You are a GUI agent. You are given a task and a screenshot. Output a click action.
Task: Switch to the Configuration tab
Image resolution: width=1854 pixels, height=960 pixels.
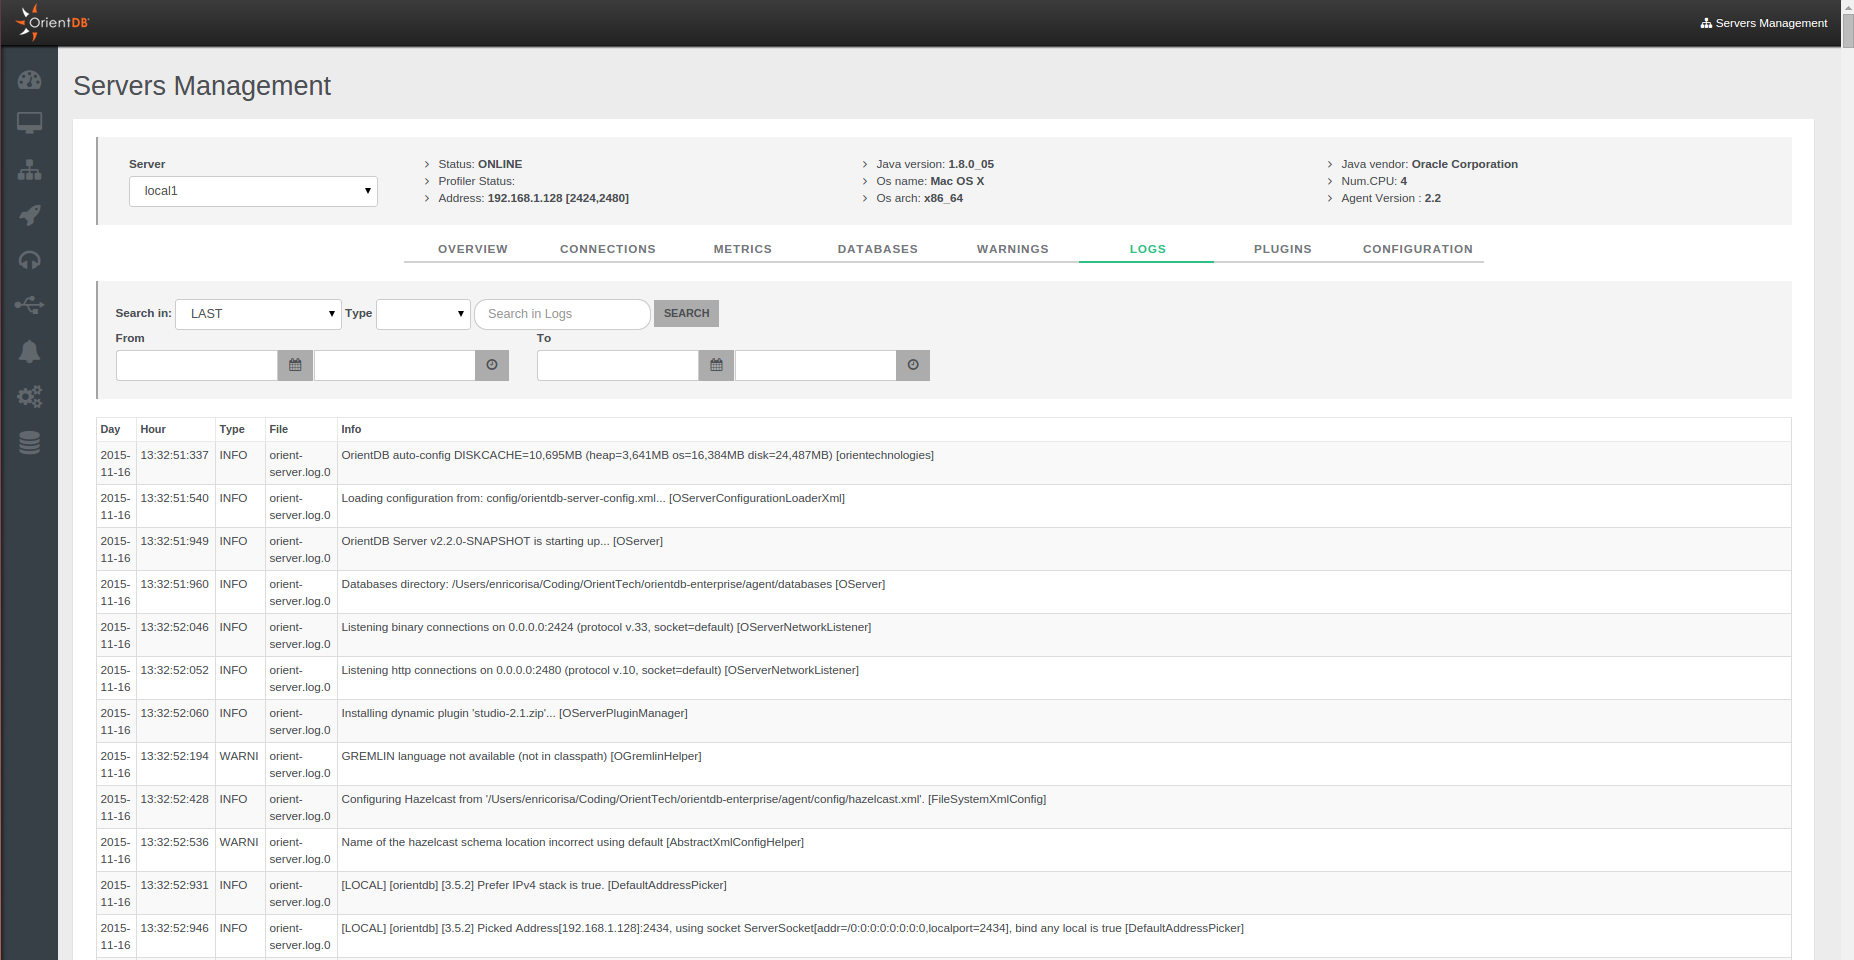pyautogui.click(x=1417, y=249)
